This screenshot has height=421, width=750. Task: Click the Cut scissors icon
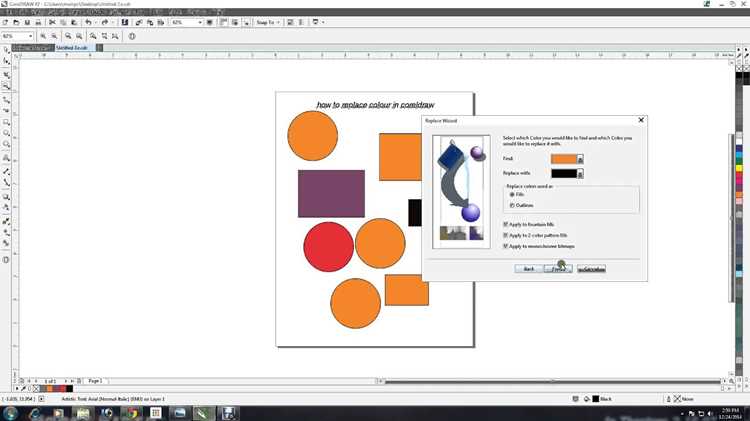(52, 22)
